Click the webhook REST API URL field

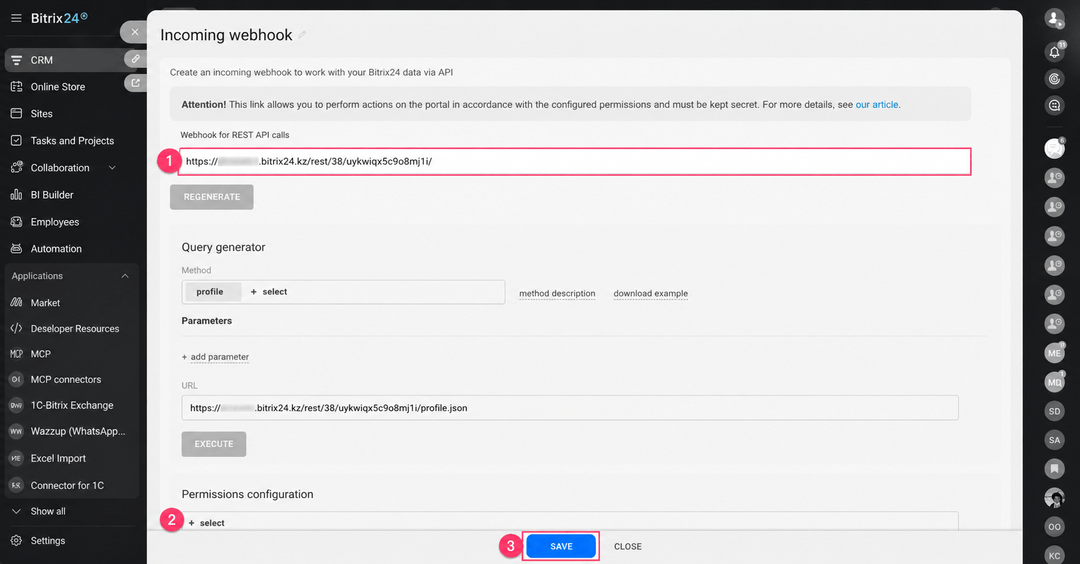[574, 161]
